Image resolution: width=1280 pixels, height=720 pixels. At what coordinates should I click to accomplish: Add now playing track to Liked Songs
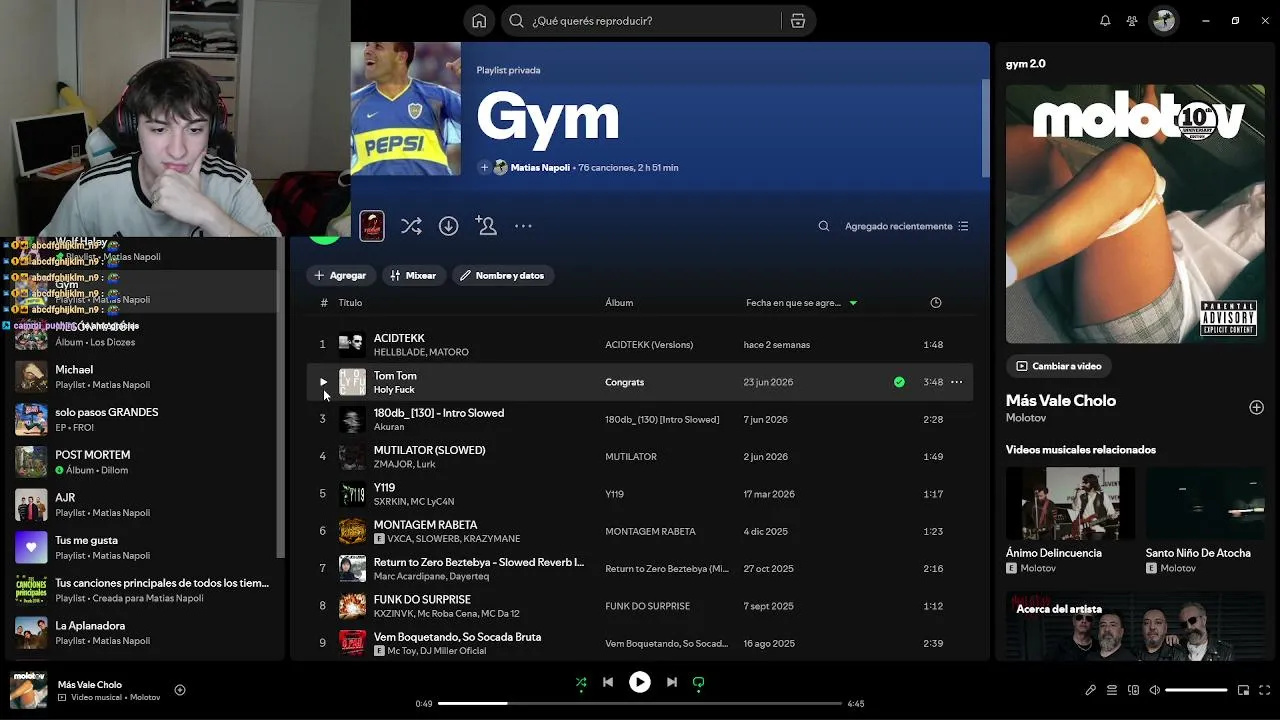coord(180,690)
